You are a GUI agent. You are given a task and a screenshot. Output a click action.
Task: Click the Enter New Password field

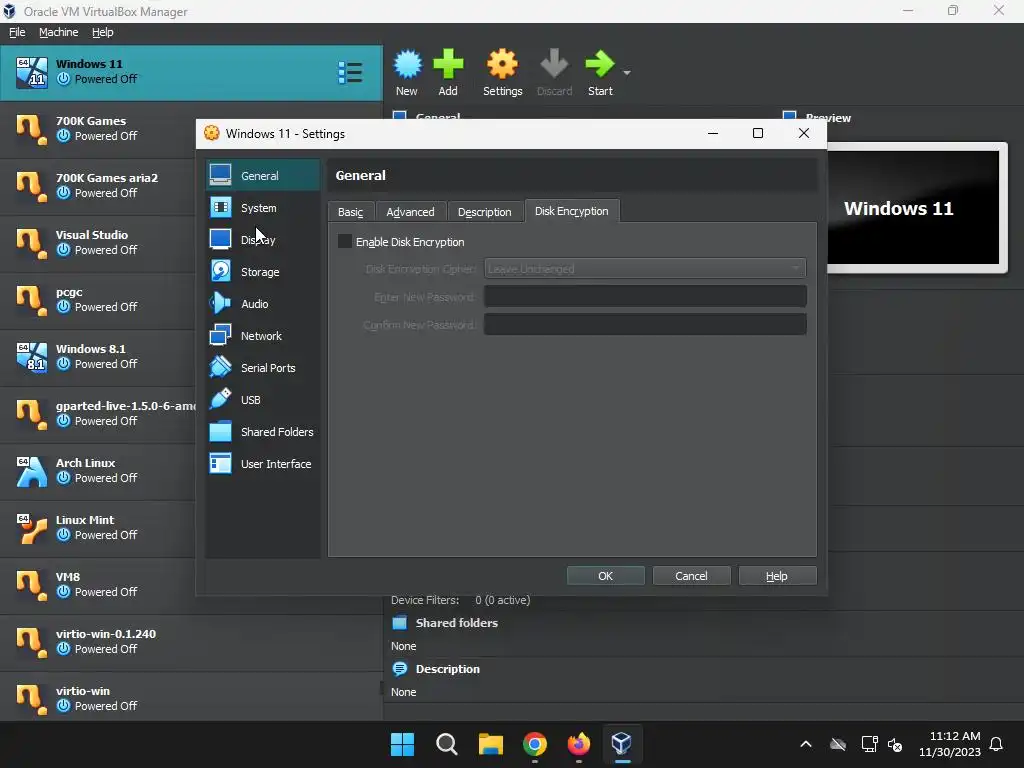tap(645, 296)
